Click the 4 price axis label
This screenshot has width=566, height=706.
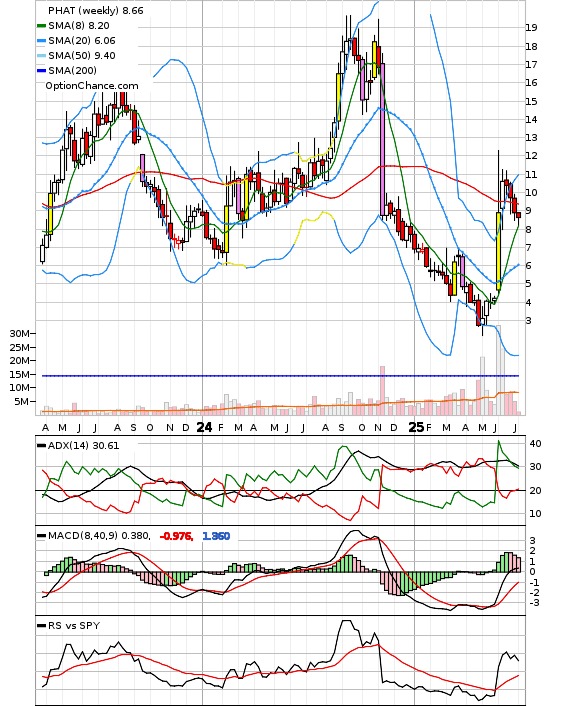pyautogui.click(x=528, y=303)
